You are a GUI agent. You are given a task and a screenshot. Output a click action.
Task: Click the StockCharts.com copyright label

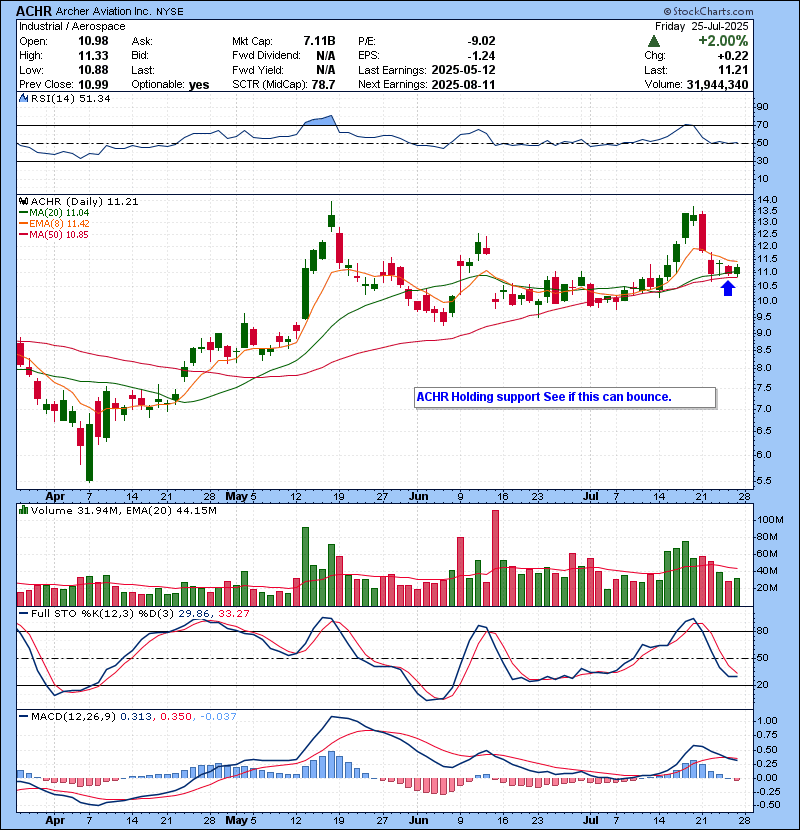(708, 11)
